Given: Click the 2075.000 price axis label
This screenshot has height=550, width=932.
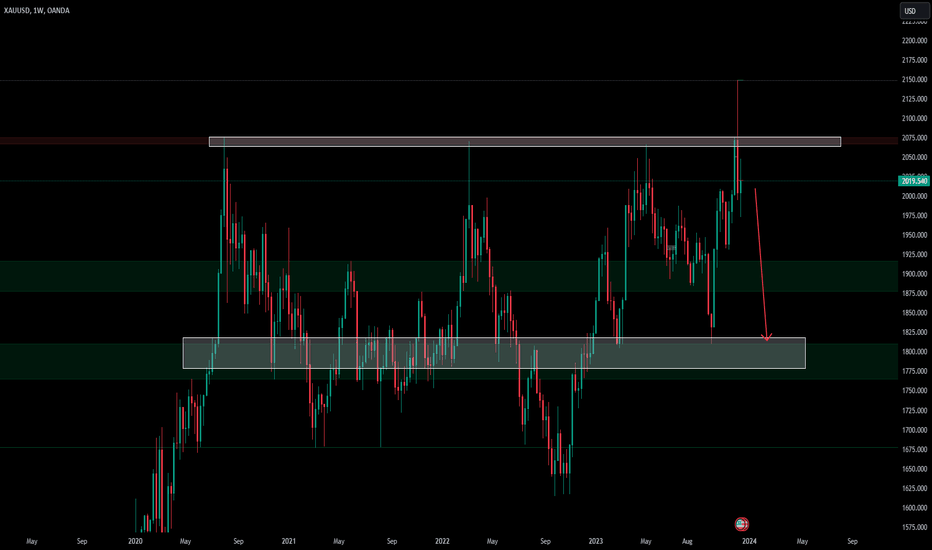Looking at the screenshot, I should (x=914, y=138).
